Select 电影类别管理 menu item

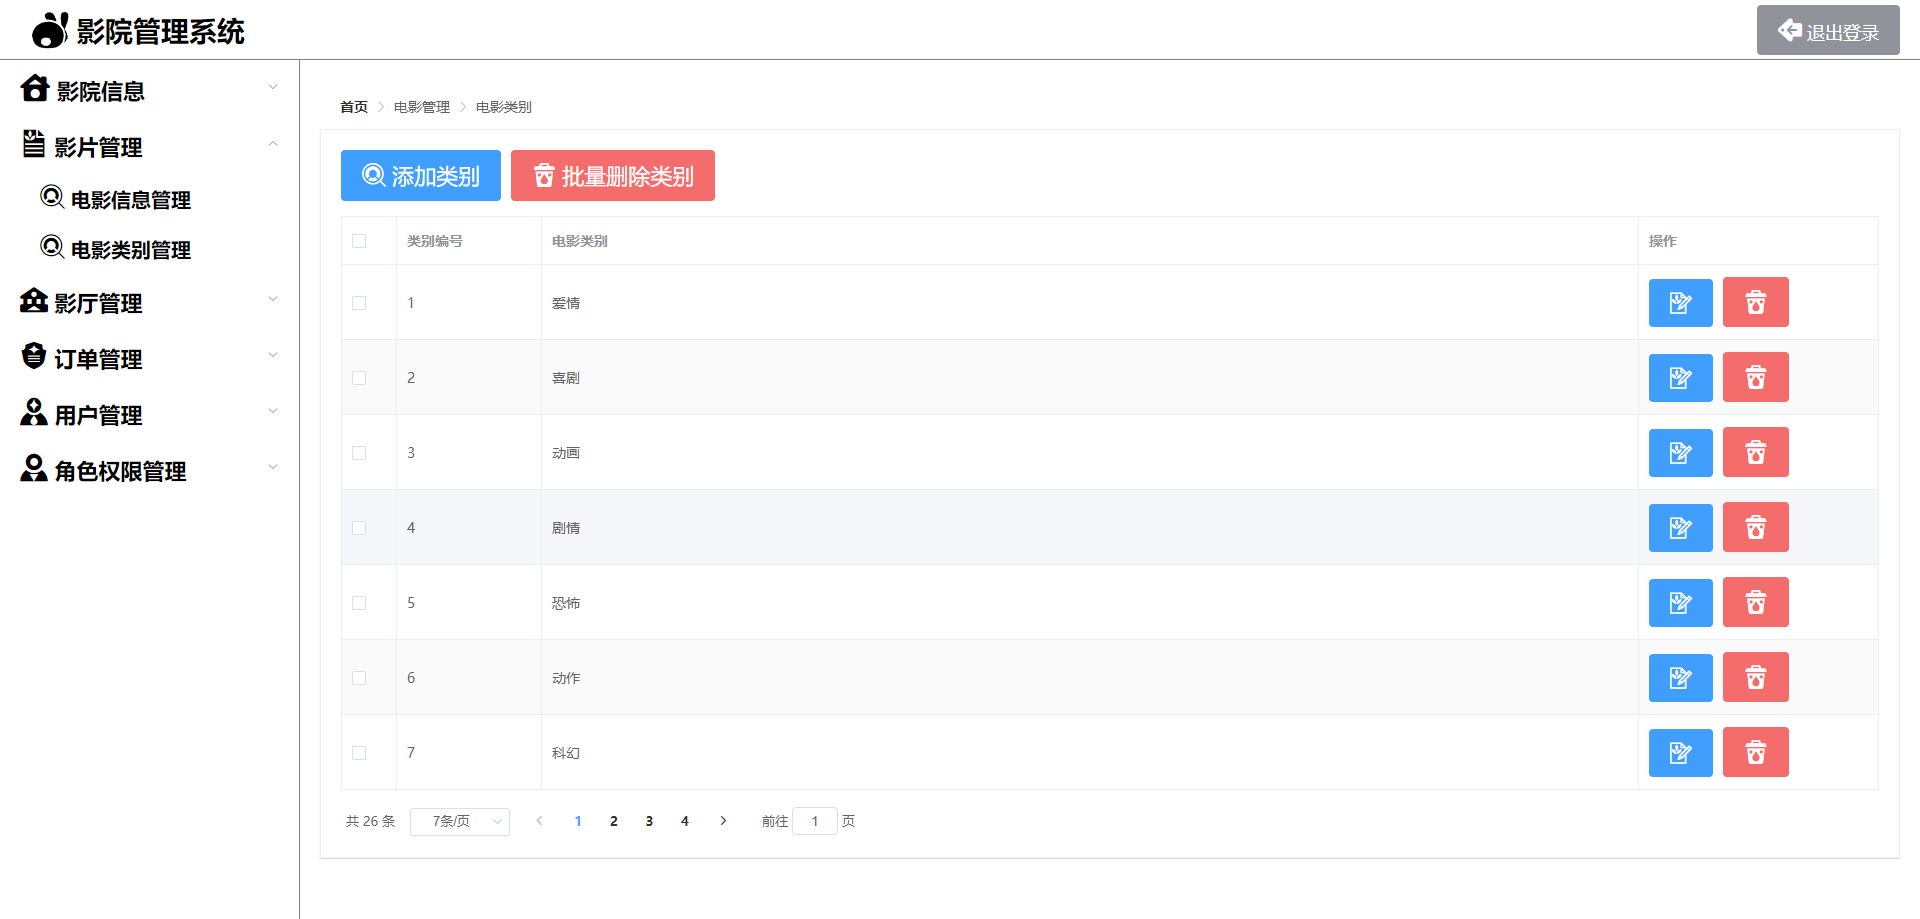pyautogui.click(x=130, y=250)
